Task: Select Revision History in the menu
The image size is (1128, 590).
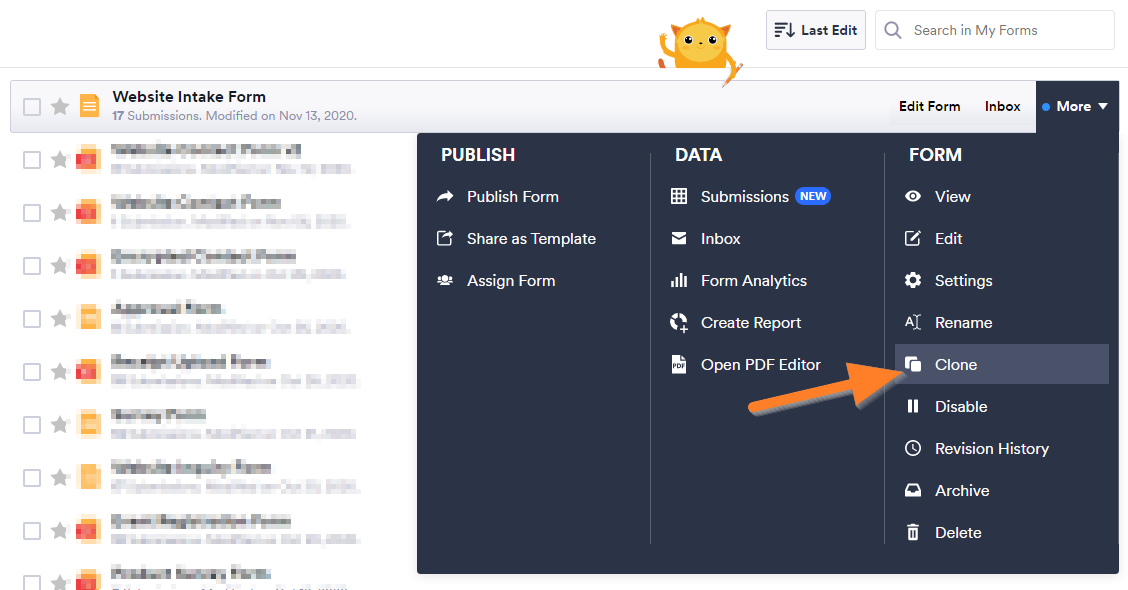Action: (x=991, y=449)
